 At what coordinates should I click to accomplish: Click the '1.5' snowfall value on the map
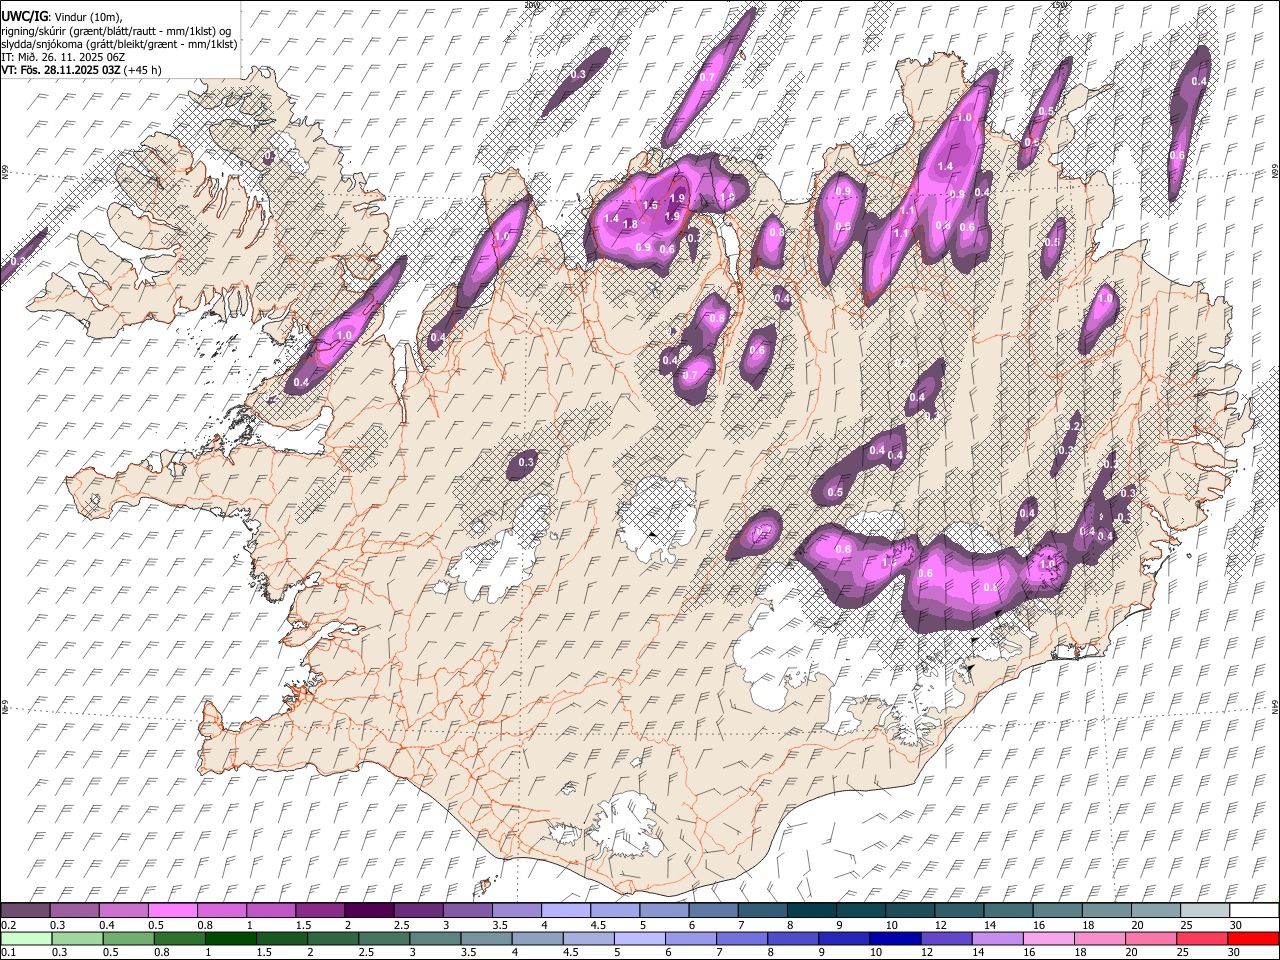(650, 205)
